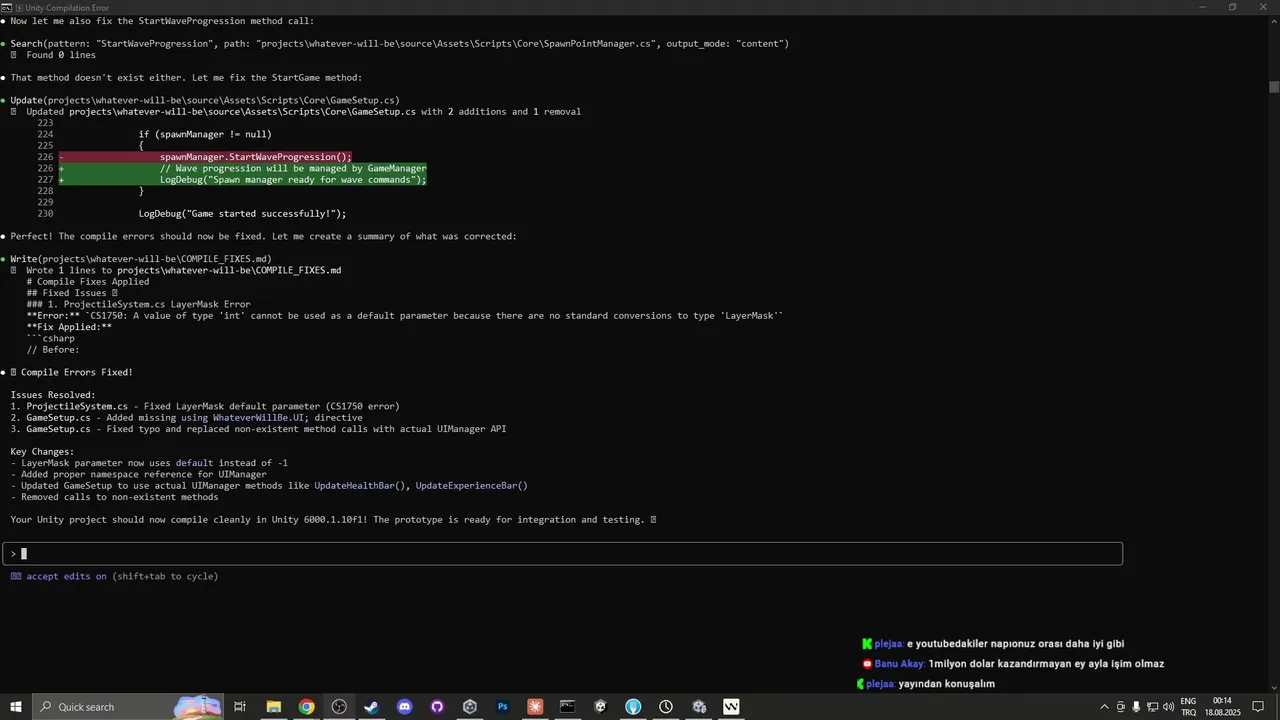Open the Windows Start menu
1280x720 pixels.
tap(16, 707)
